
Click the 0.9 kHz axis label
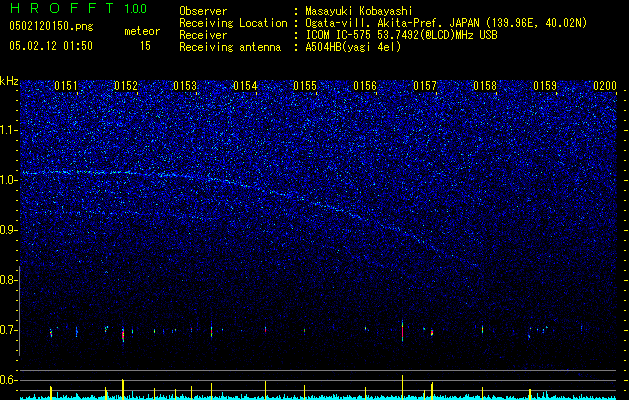pyautogui.click(x=8, y=230)
